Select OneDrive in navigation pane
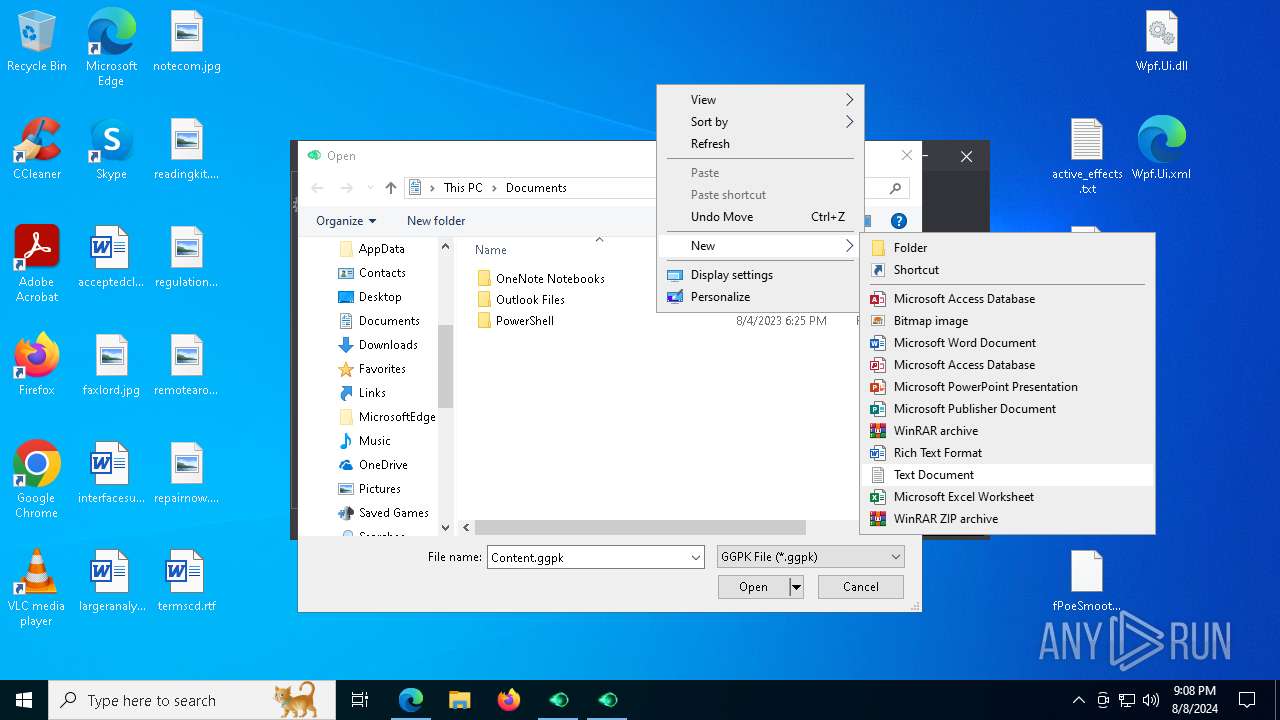Image resolution: width=1280 pixels, height=720 pixels. tap(383, 465)
